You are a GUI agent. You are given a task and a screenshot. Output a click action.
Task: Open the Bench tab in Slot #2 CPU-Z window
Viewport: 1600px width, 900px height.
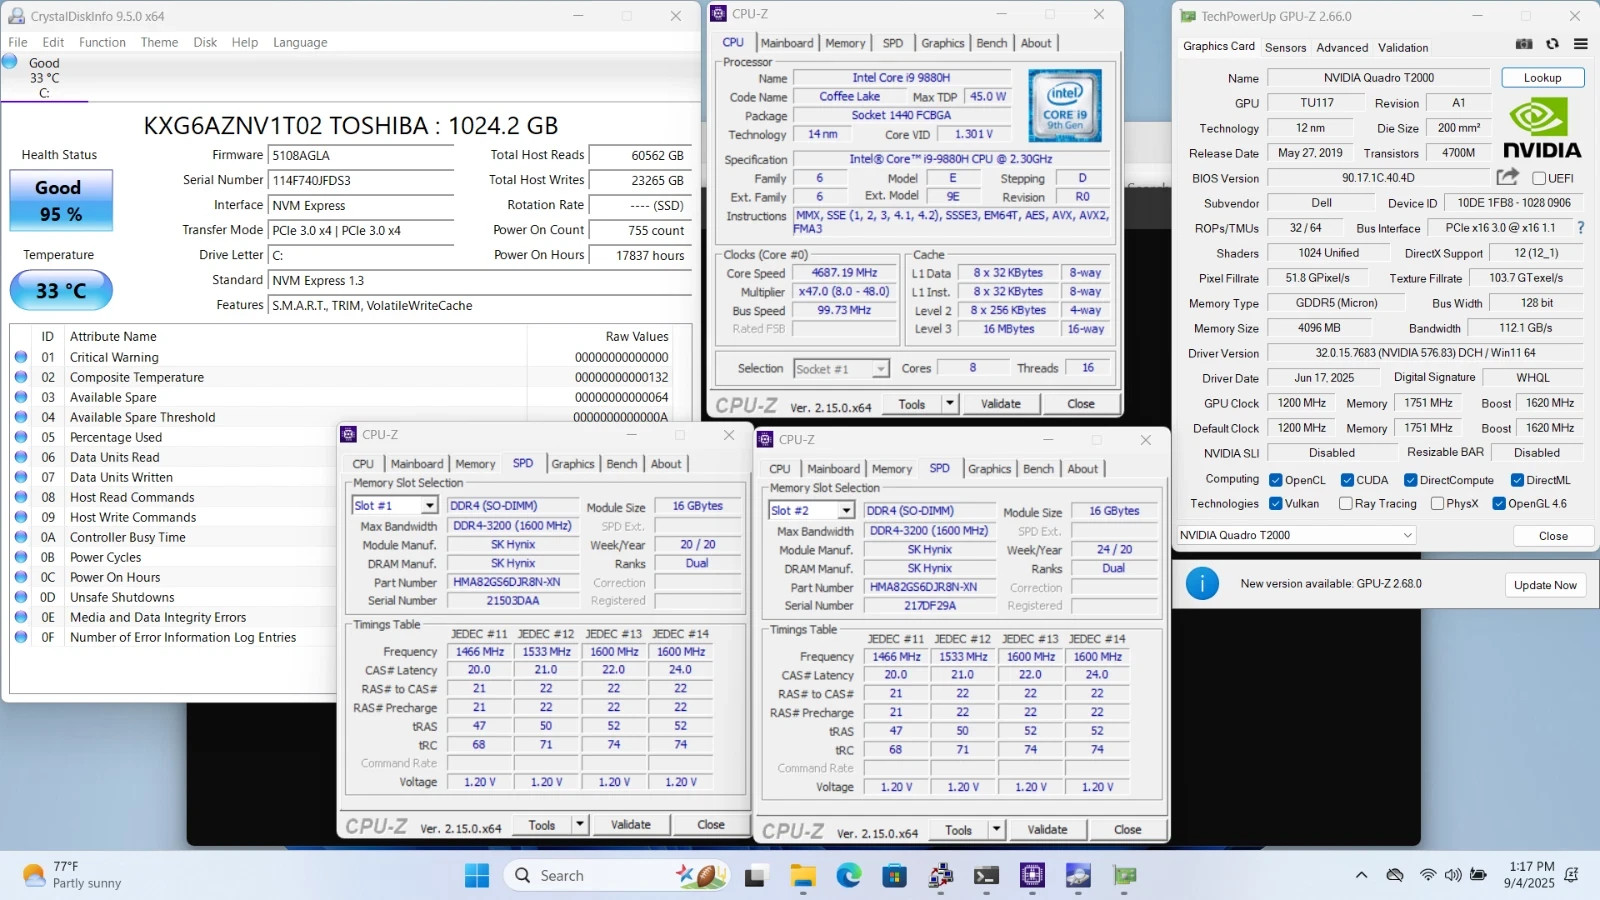click(1038, 469)
